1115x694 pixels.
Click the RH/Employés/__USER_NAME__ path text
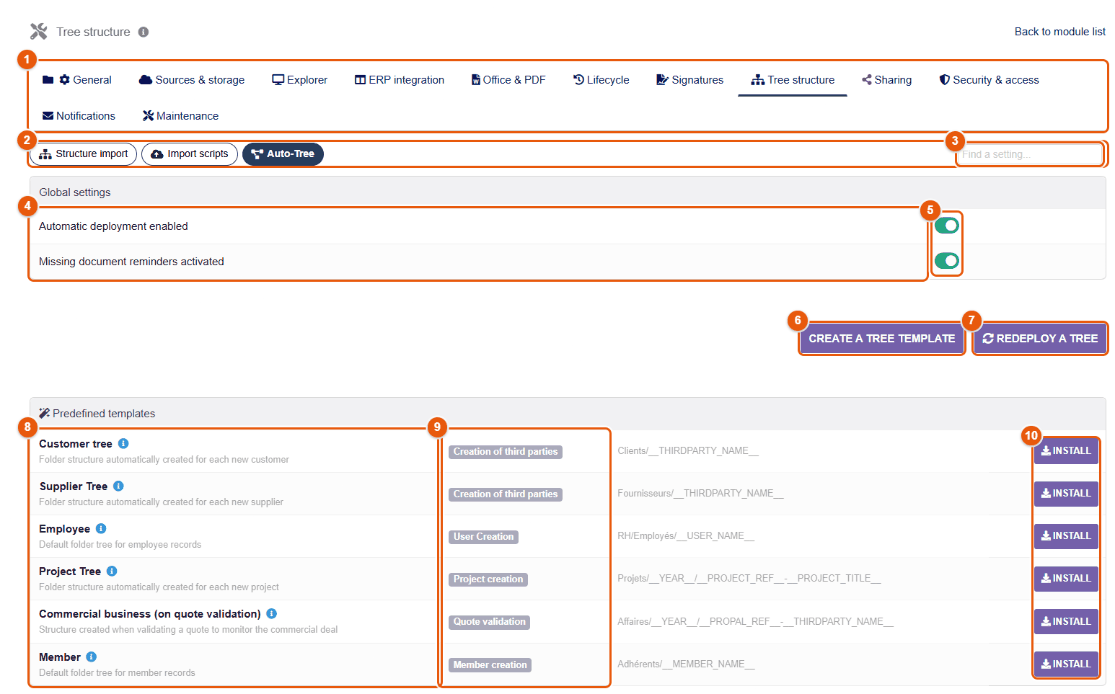tap(685, 536)
